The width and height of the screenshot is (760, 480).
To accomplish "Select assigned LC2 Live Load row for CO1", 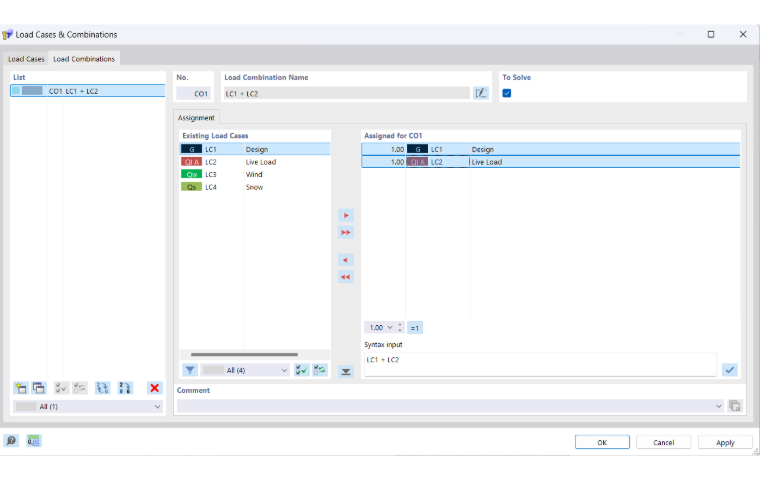I will (551, 162).
